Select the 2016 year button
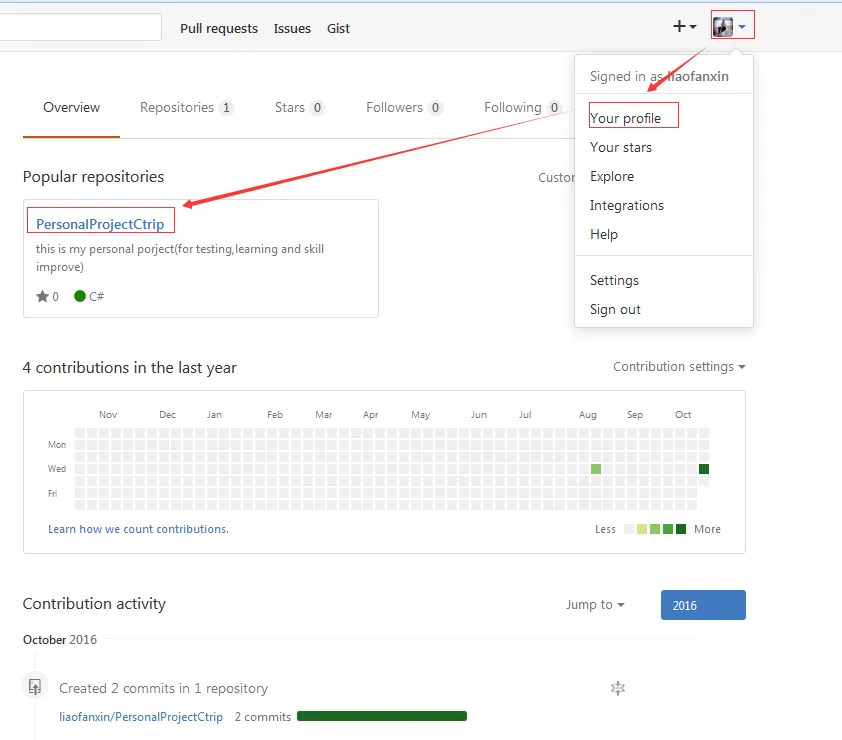Viewport: 842px width, 740px height. [x=703, y=605]
